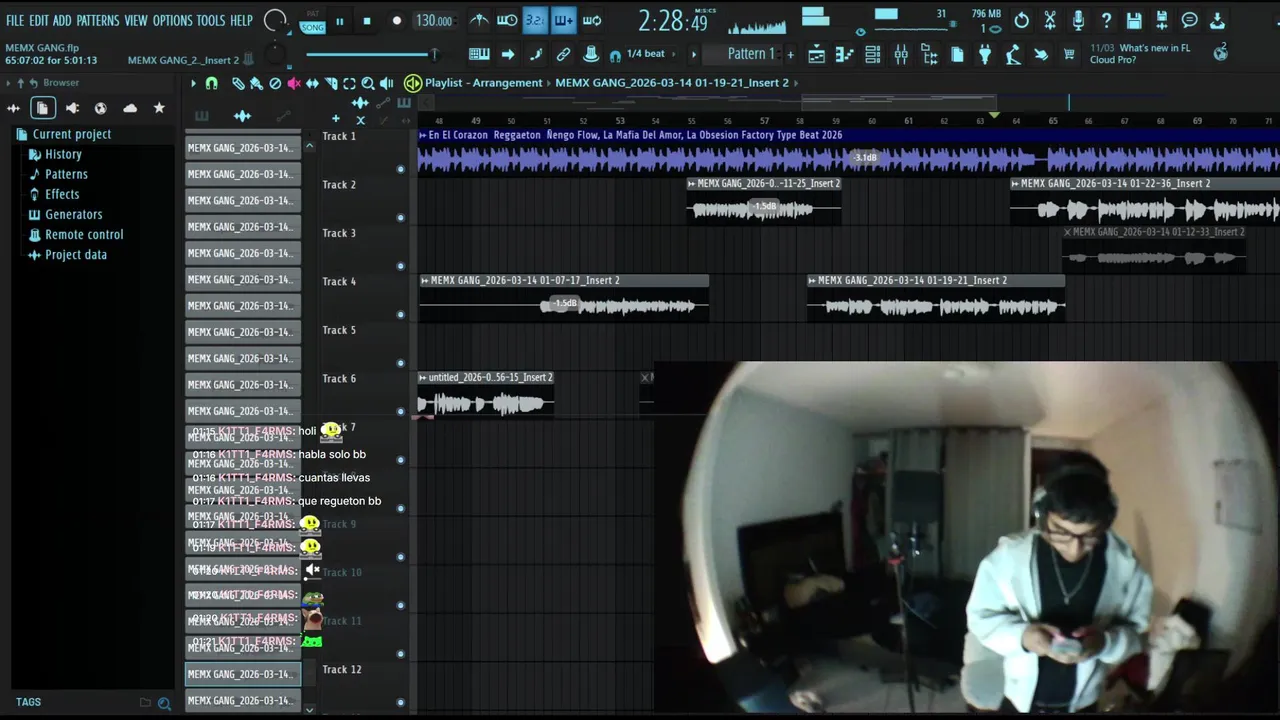Switch PAT/SONG playback mode
This screenshot has height=720, width=1280.
(x=313, y=21)
